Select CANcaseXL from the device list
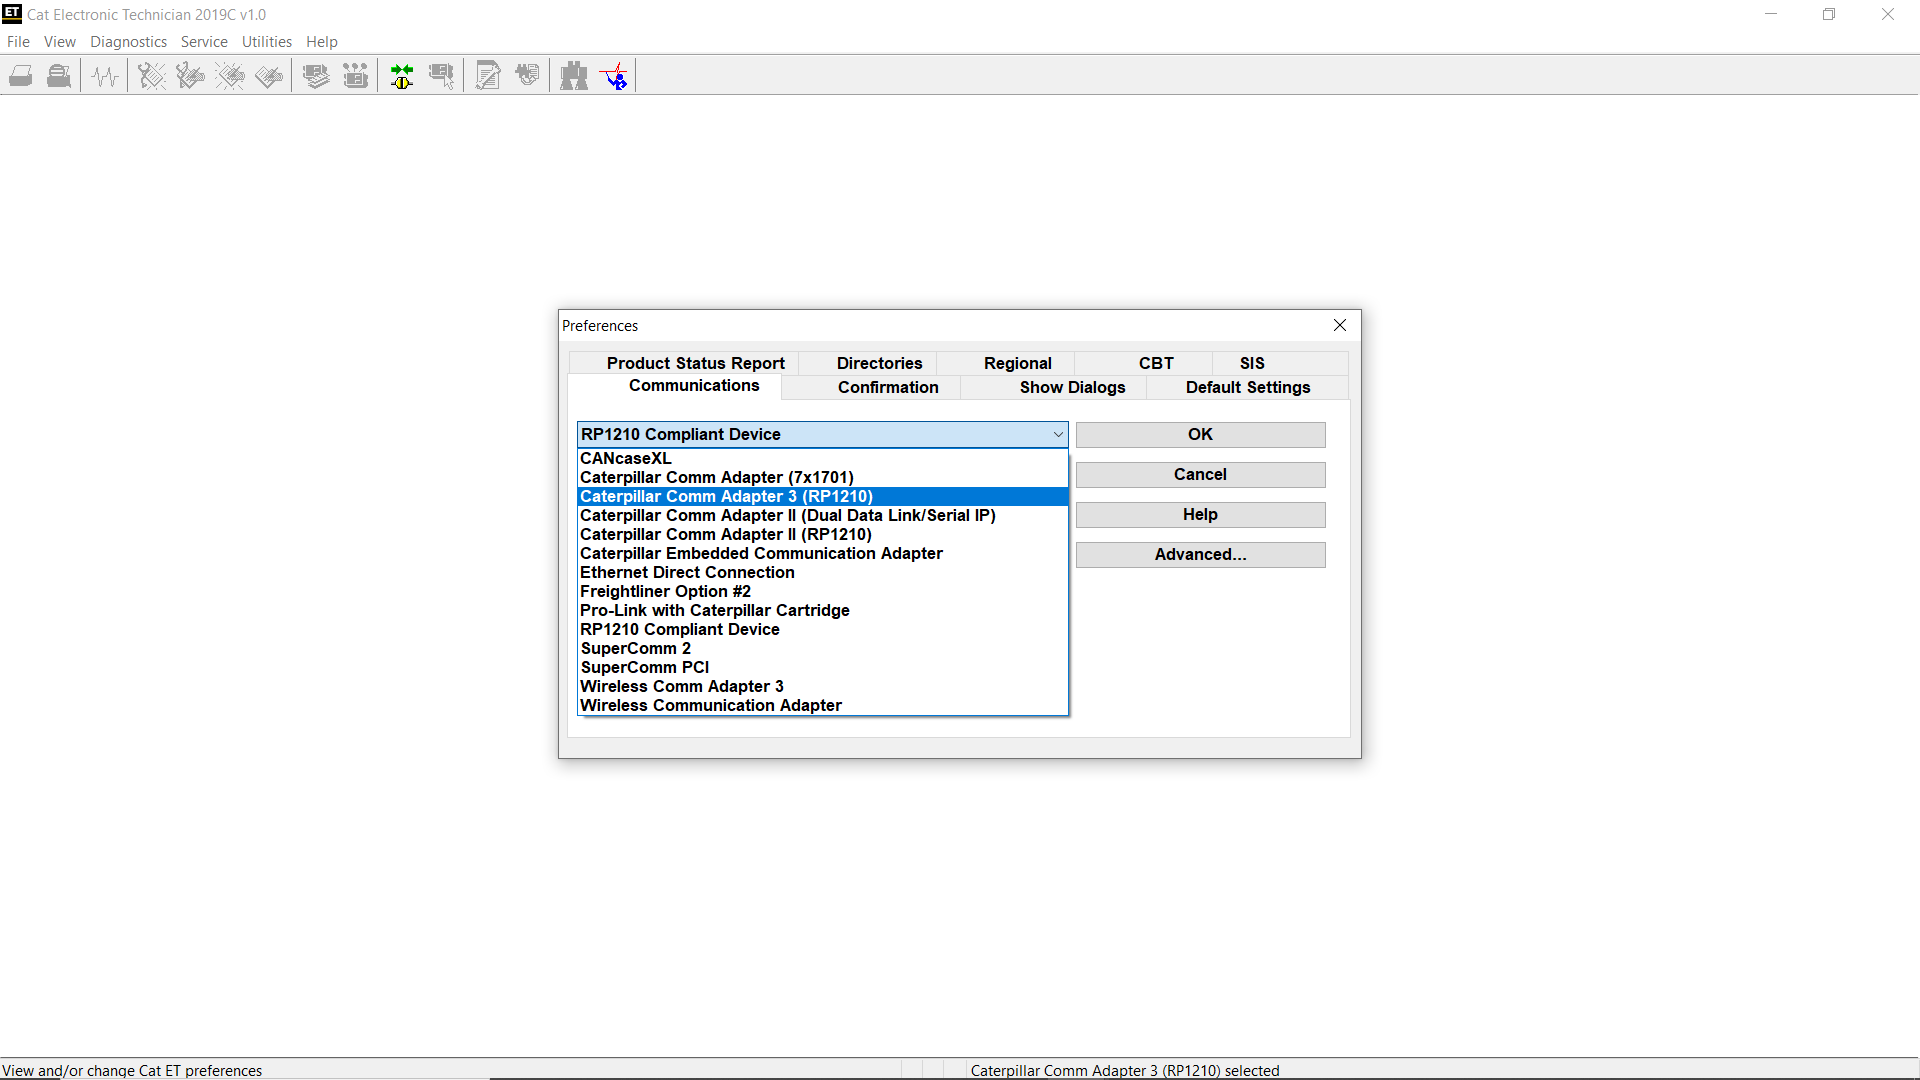The width and height of the screenshot is (1920, 1080). click(625, 458)
